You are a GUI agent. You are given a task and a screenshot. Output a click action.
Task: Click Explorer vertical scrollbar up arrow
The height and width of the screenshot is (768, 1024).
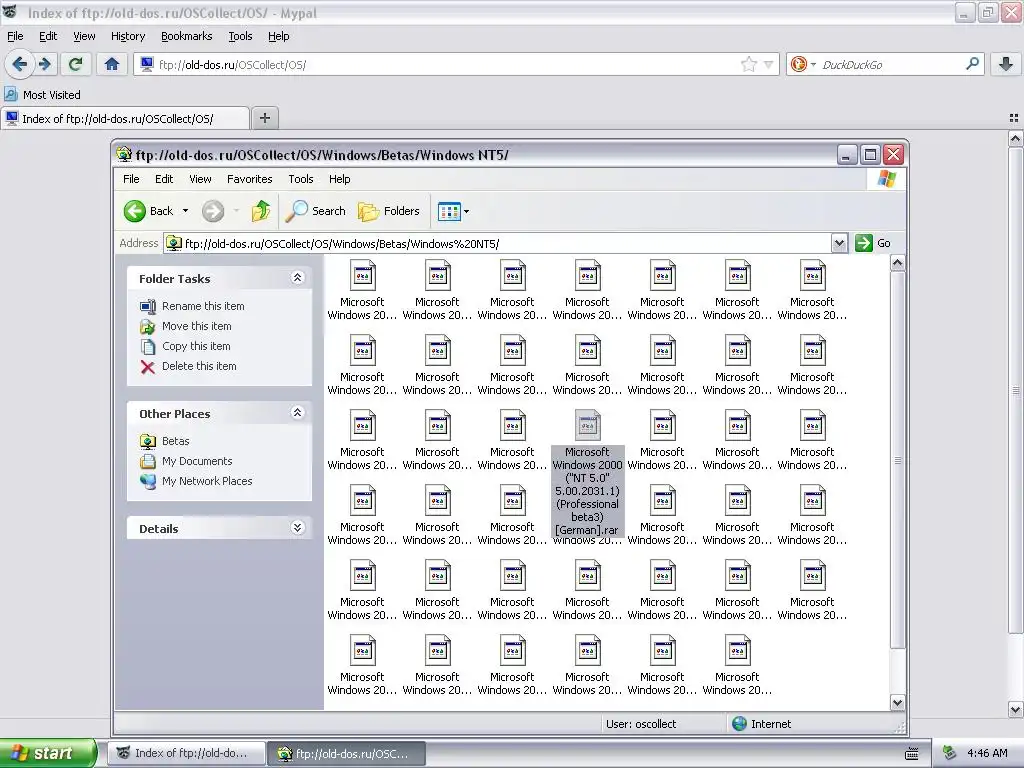[x=897, y=263]
